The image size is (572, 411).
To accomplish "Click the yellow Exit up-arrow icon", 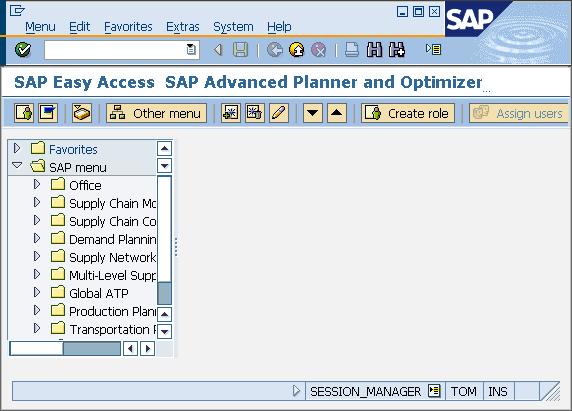I will point(297,50).
